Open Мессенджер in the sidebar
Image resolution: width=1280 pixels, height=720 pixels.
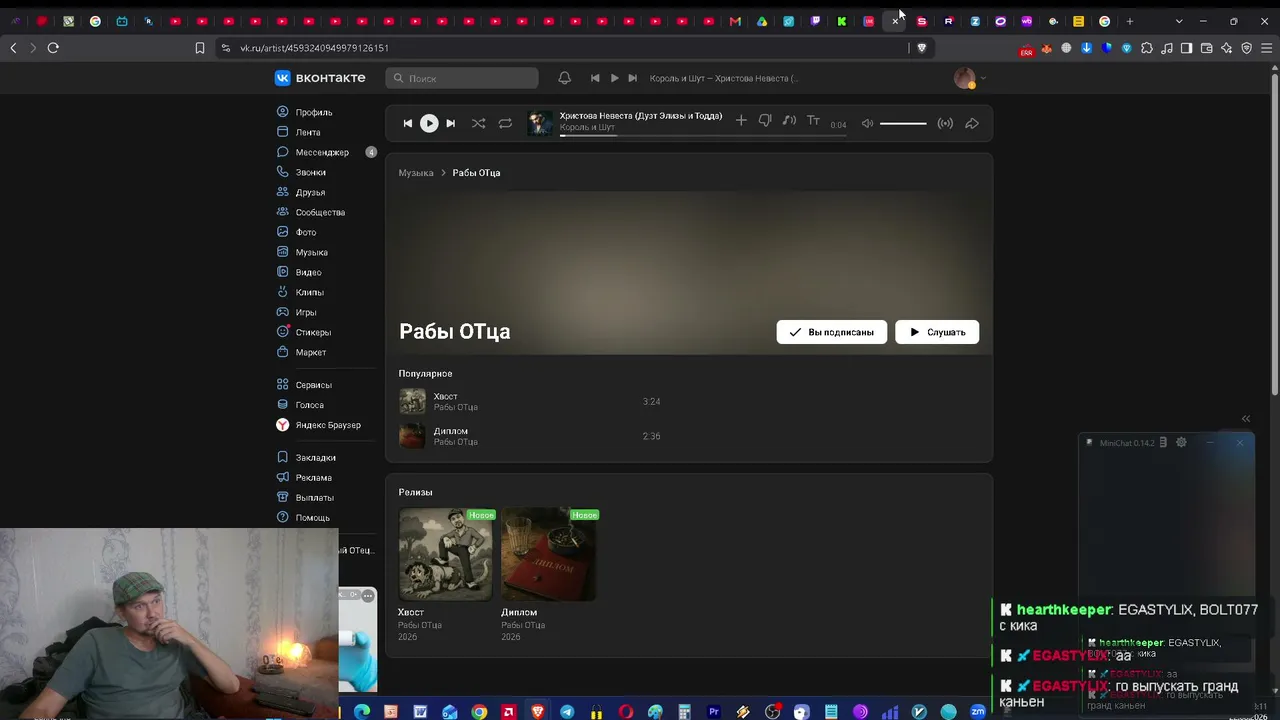312,152
